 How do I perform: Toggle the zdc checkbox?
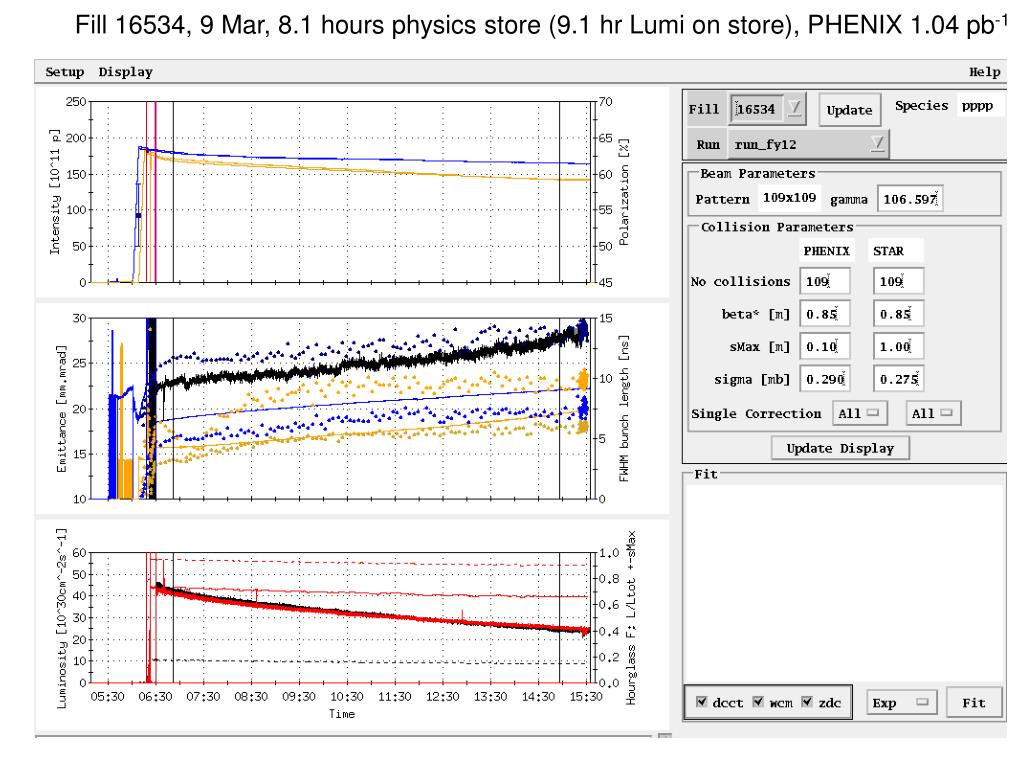coord(807,701)
